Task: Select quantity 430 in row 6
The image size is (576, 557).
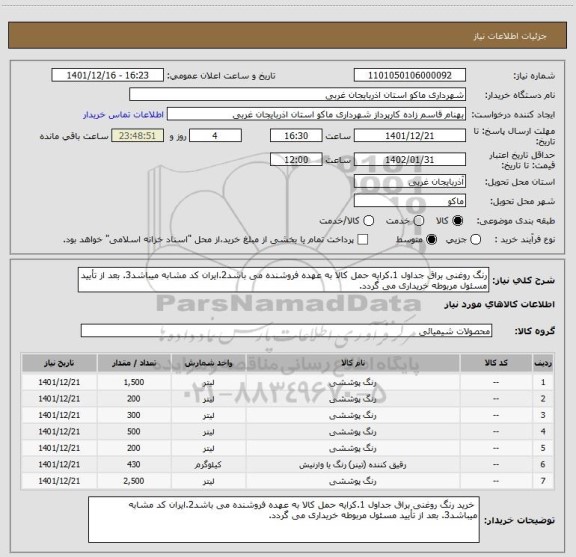Action: (x=134, y=464)
